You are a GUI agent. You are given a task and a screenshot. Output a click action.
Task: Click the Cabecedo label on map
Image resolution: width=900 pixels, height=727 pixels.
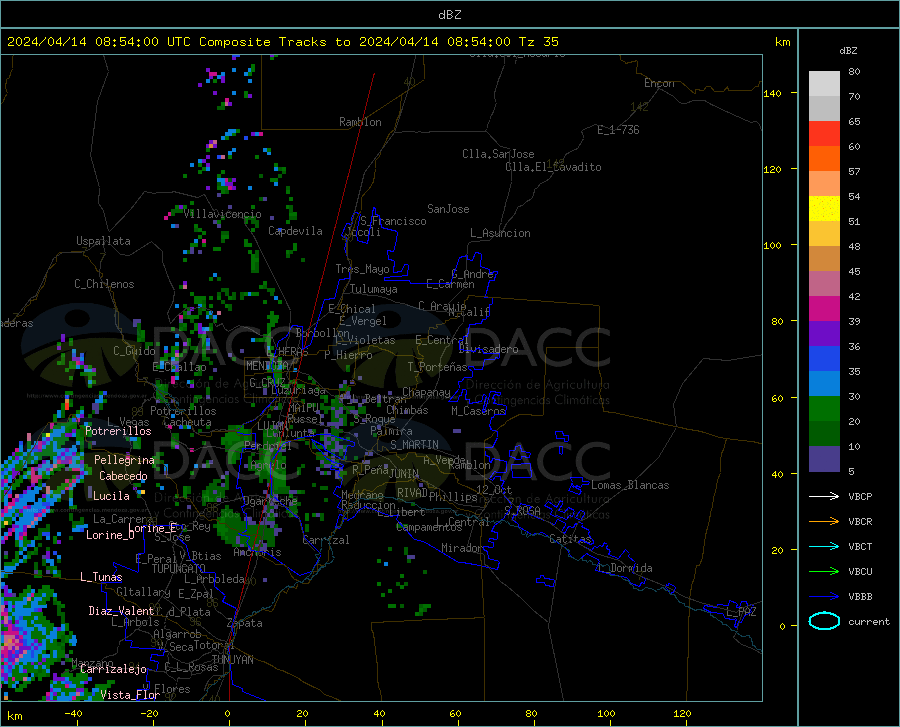(123, 476)
